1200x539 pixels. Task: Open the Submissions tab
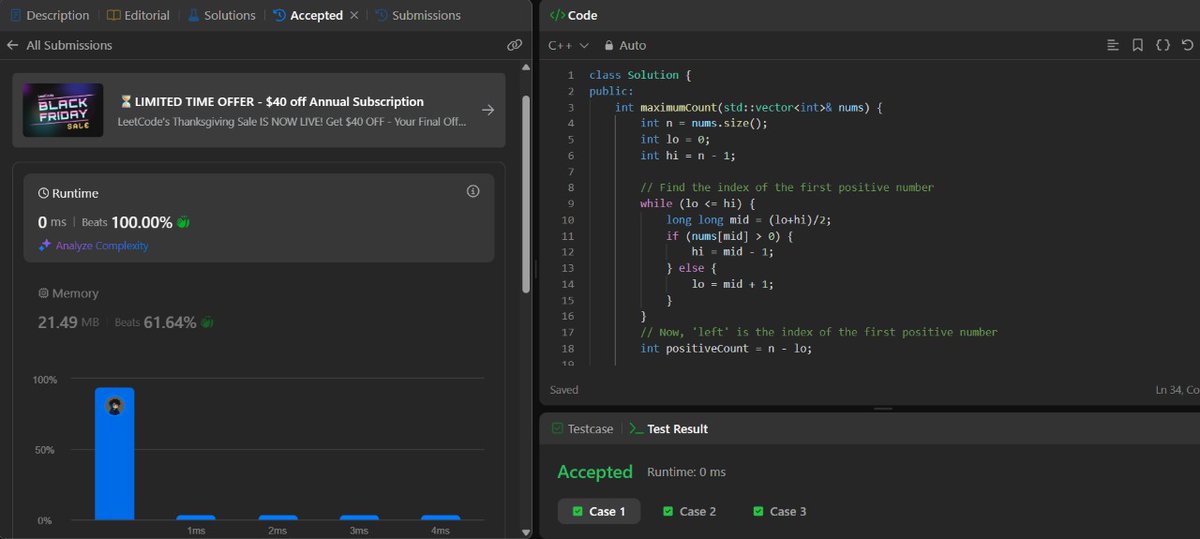click(x=418, y=15)
